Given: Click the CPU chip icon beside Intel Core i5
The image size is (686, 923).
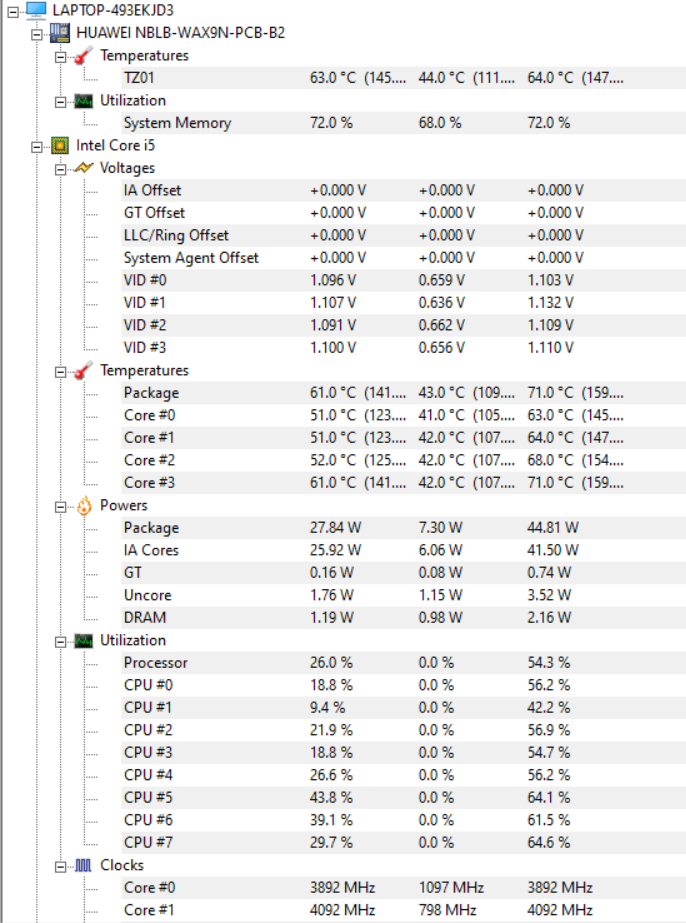Looking at the screenshot, I should (x=59, y=145).
